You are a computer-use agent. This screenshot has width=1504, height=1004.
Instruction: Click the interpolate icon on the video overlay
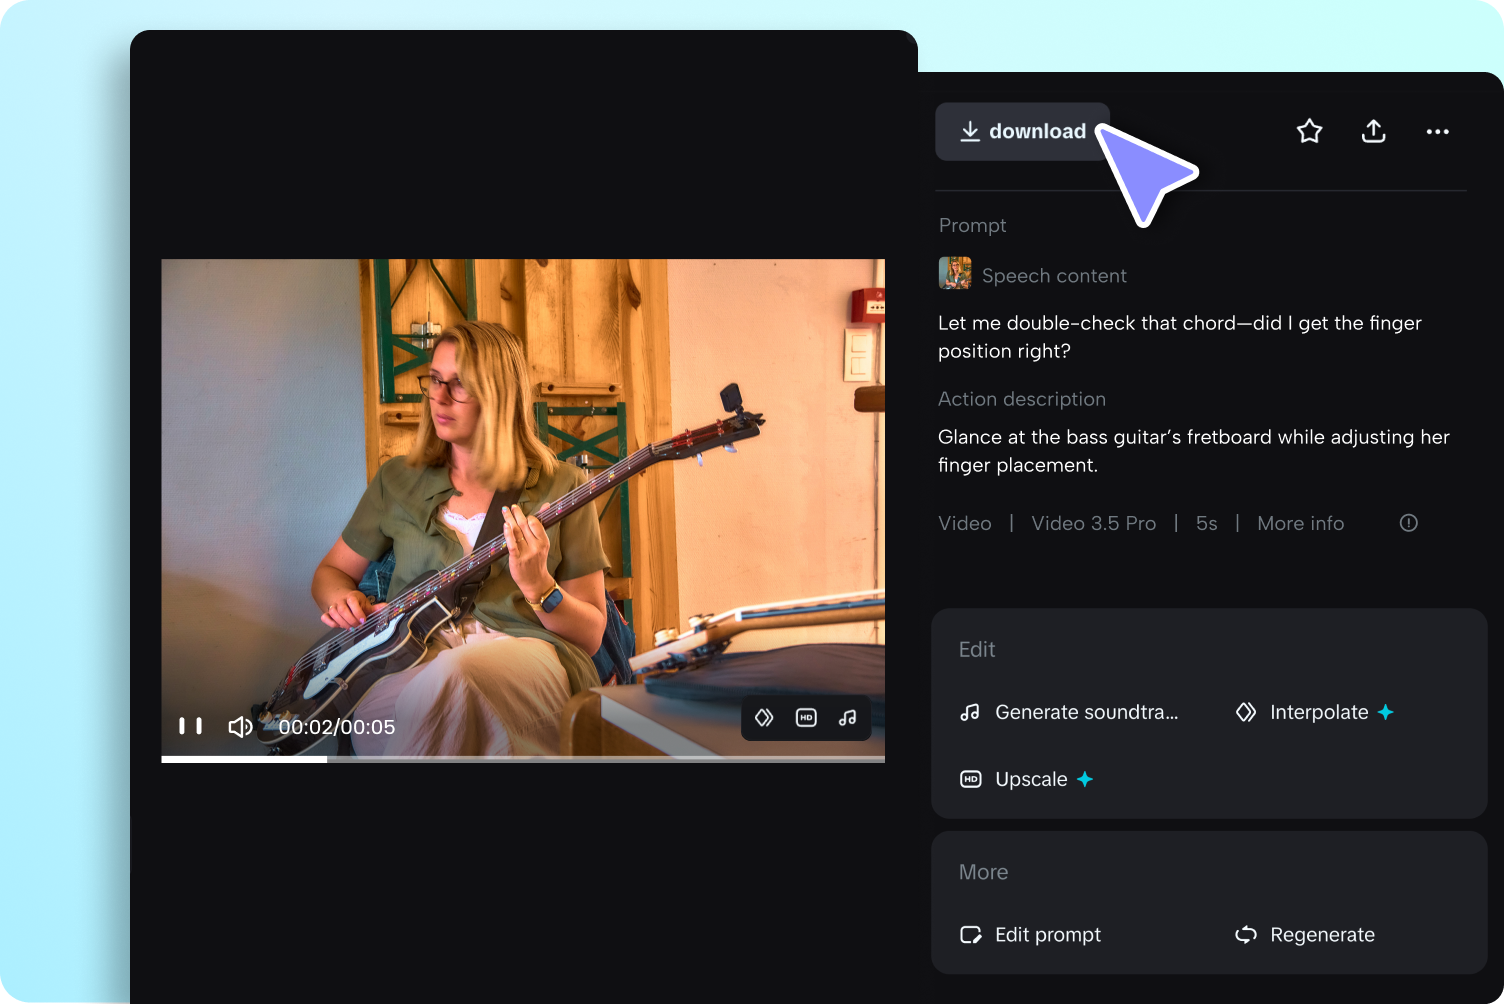pos(764,718)
